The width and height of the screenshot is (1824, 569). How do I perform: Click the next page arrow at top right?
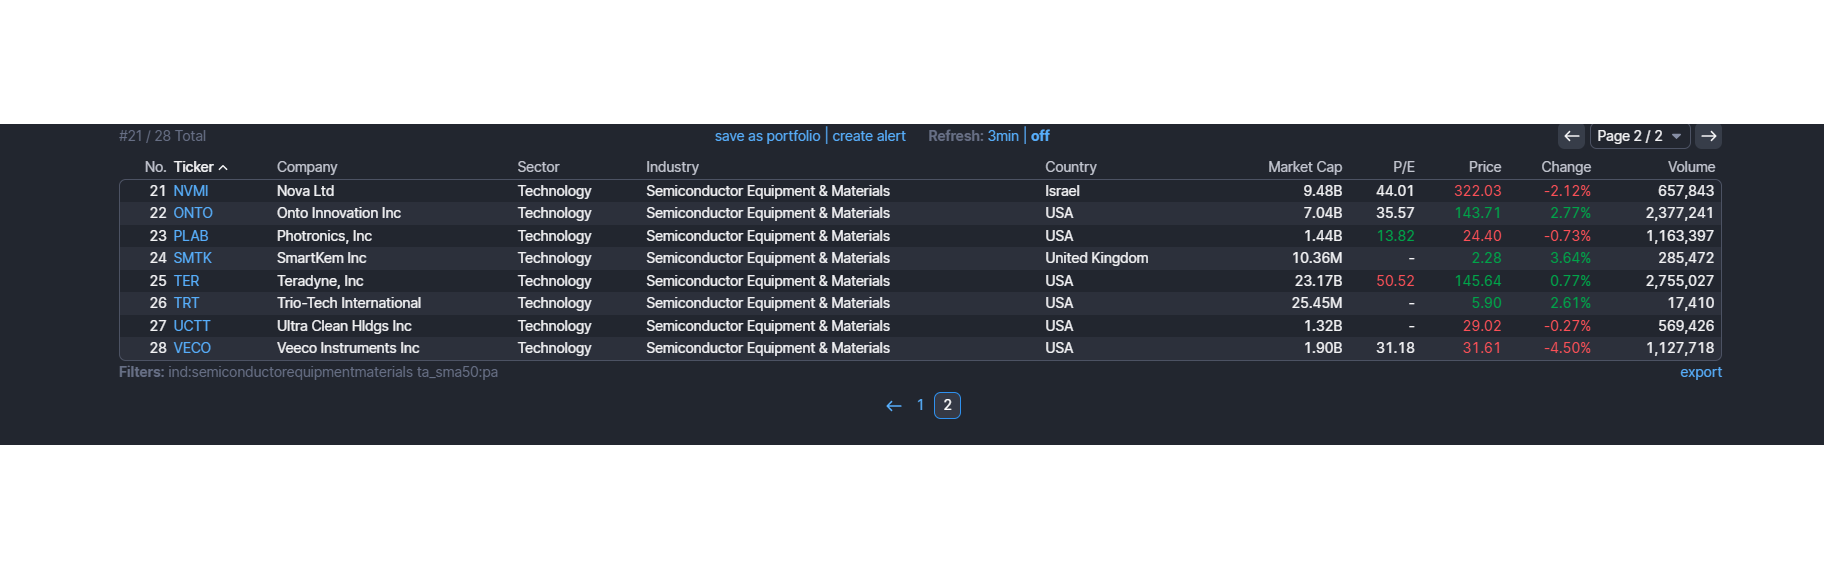click(1709, 136)
